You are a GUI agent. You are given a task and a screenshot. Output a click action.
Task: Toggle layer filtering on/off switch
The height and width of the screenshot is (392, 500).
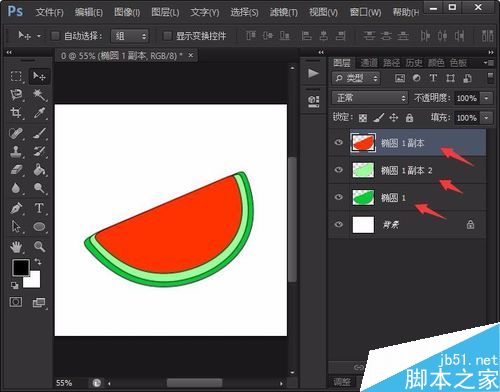coord(490,78)
